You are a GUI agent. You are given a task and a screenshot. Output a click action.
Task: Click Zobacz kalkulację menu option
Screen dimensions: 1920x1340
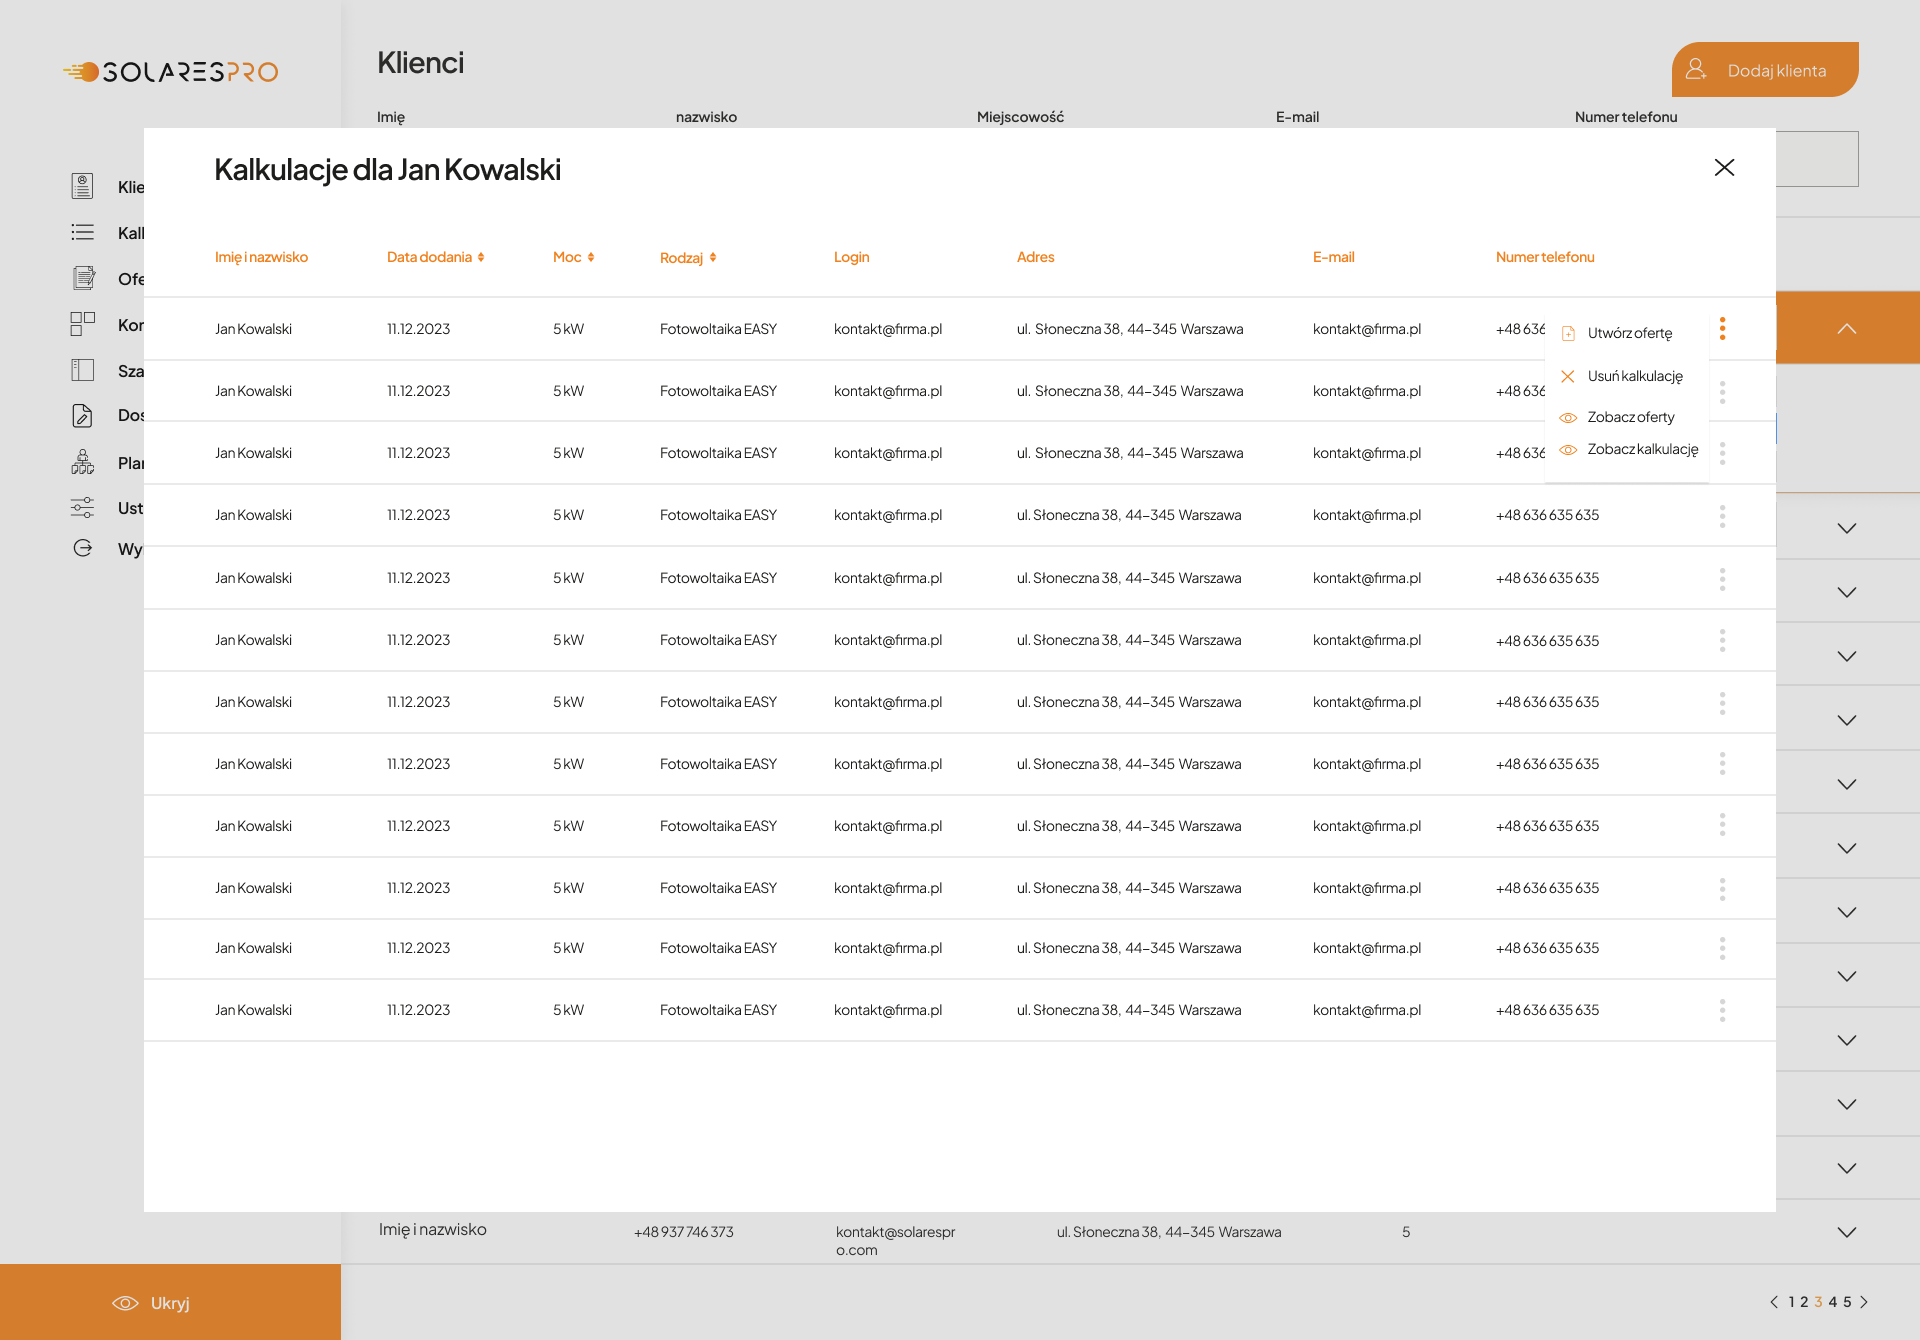pos(1642,449)
